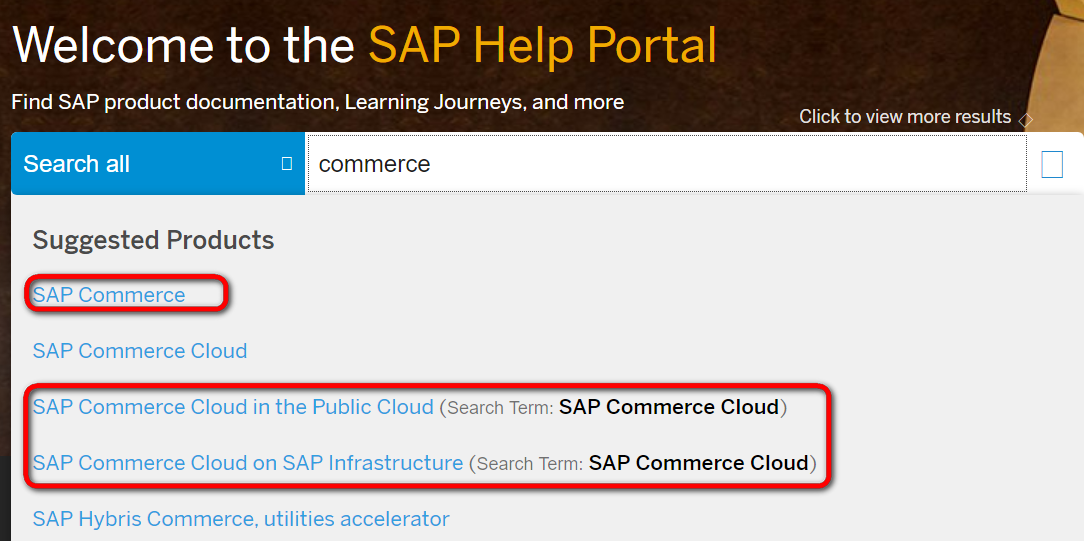Click the 'Suggested Products' heading
The image size is (1084, 541).
[x=153, y=240]
